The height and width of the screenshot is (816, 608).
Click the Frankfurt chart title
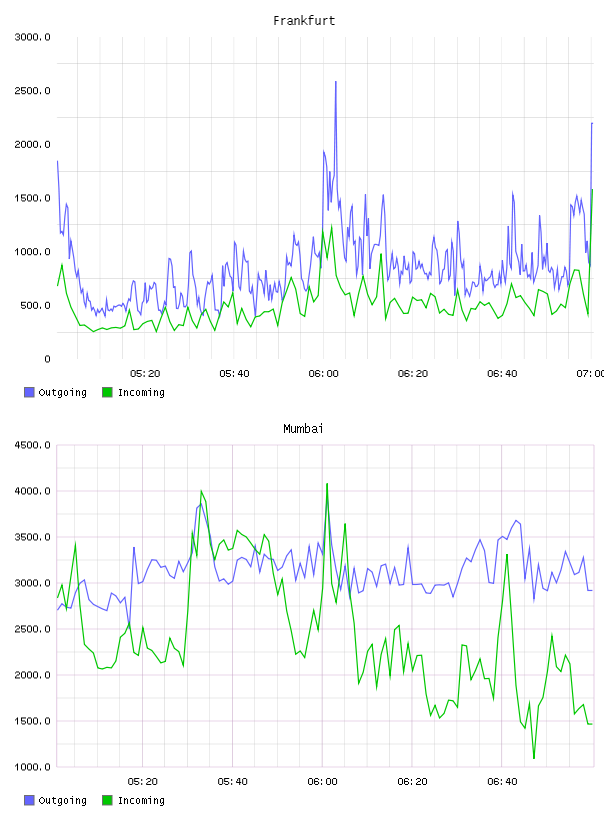click(x=304, y=21)
